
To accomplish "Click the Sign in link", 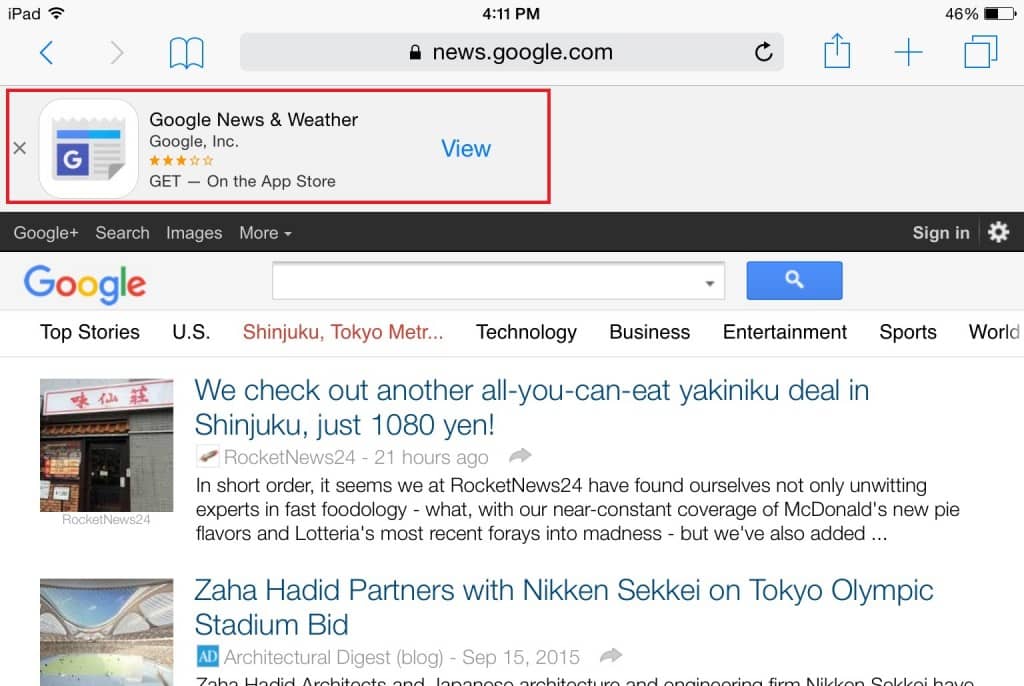I will click(941, 233).
